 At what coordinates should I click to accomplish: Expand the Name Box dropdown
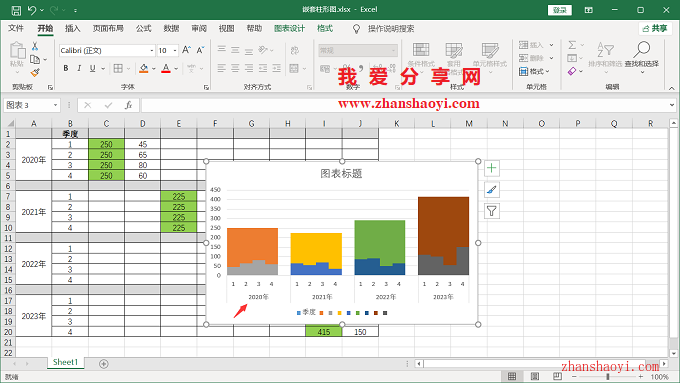(x=55, y=105)
